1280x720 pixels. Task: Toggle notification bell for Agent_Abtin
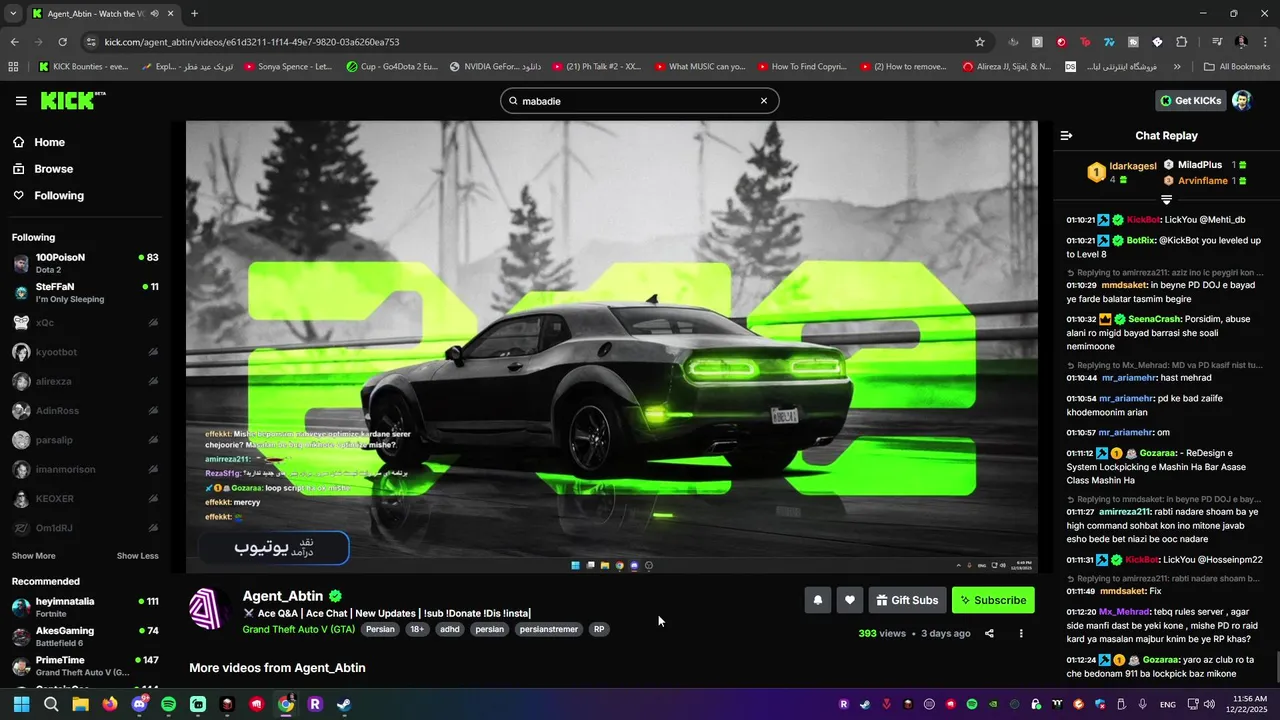point(818,600)
